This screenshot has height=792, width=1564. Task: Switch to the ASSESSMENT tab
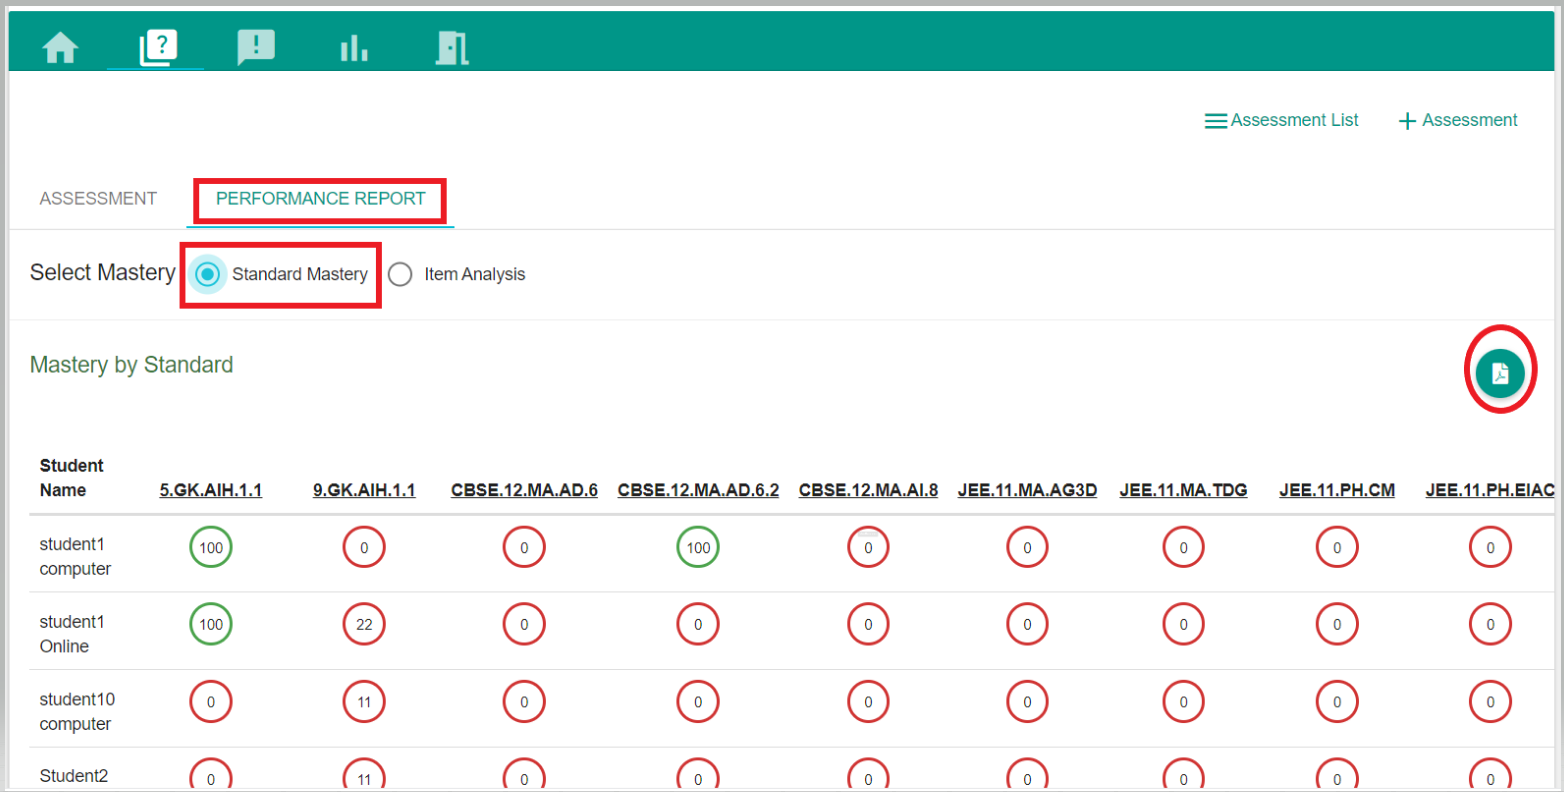pyautogui.click(x=98, y=198)
